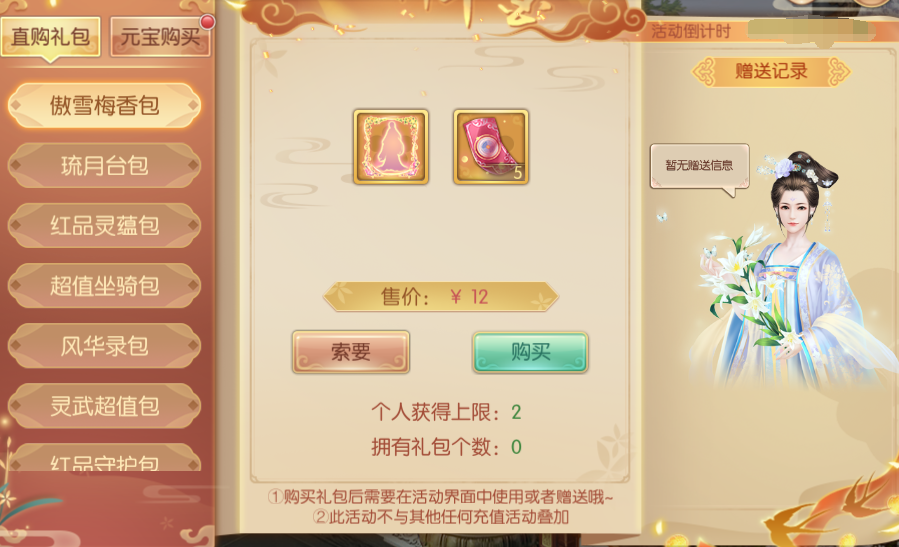
Task: Click the costume silhouette reward icon
Action: 391,147
